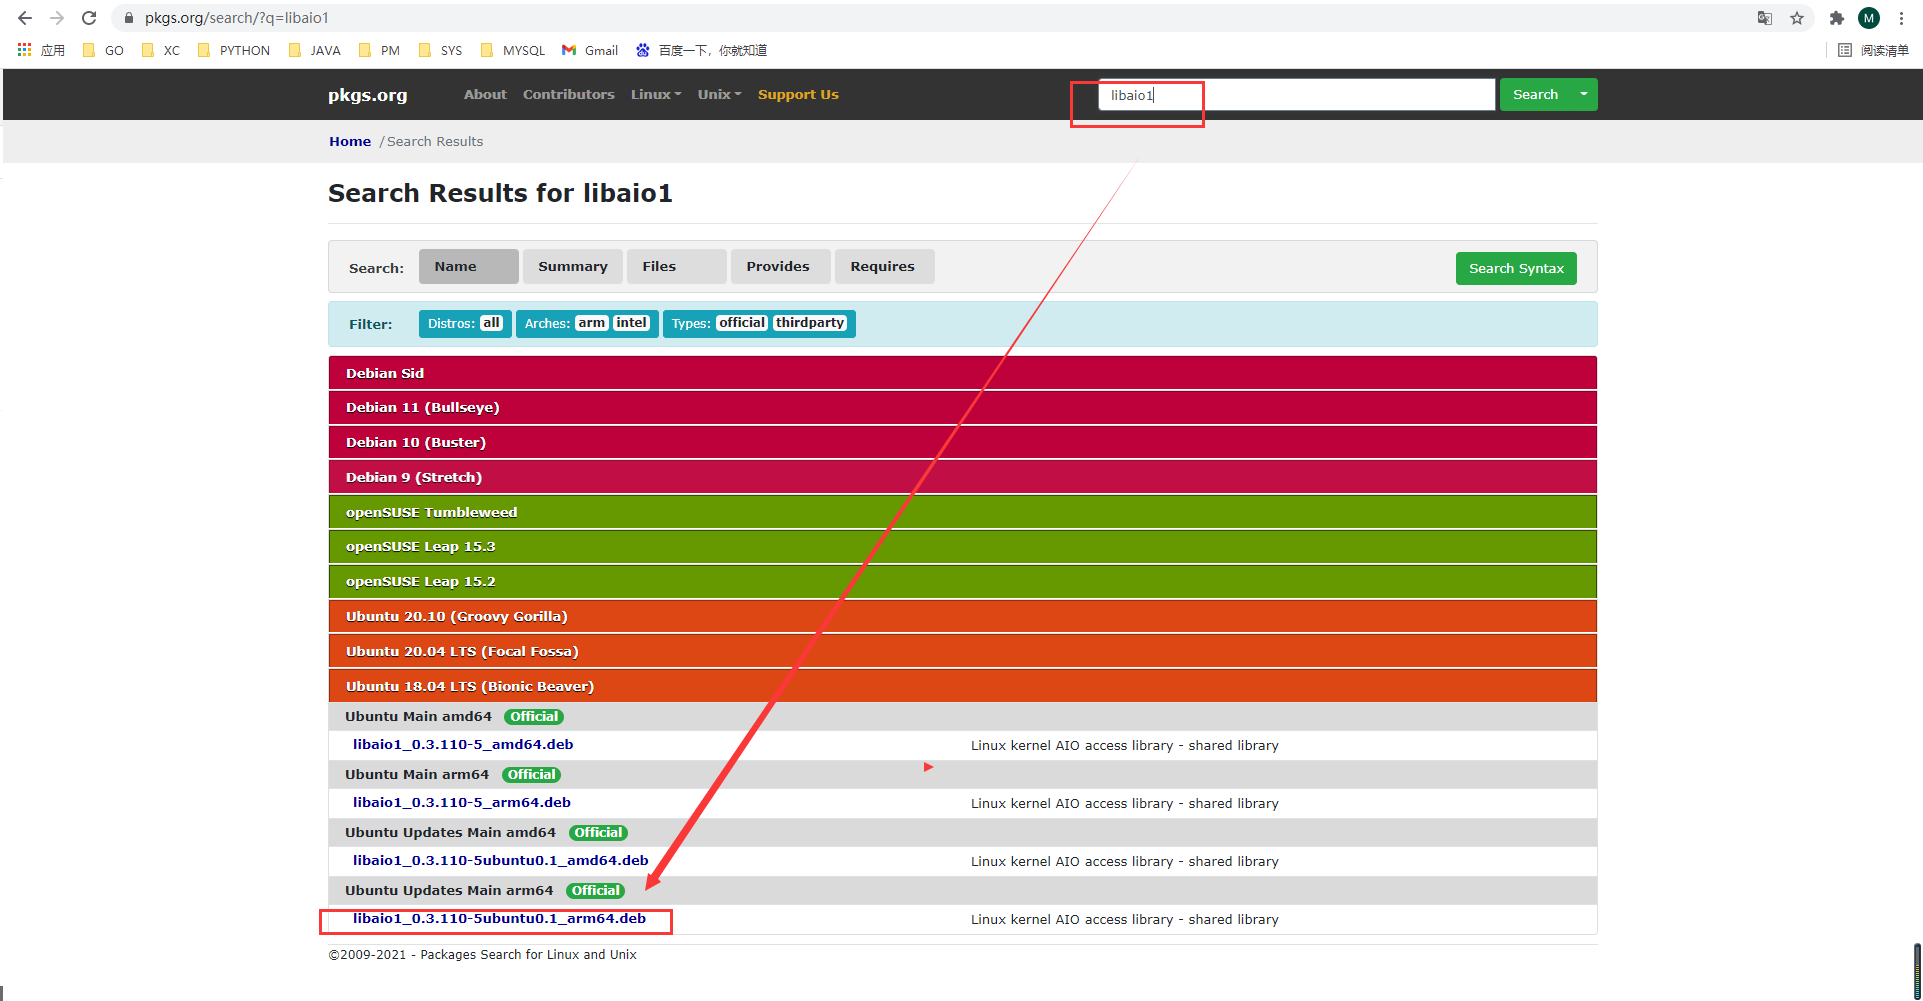Toggle the intel architecture filter

click(x=631, y=323)
